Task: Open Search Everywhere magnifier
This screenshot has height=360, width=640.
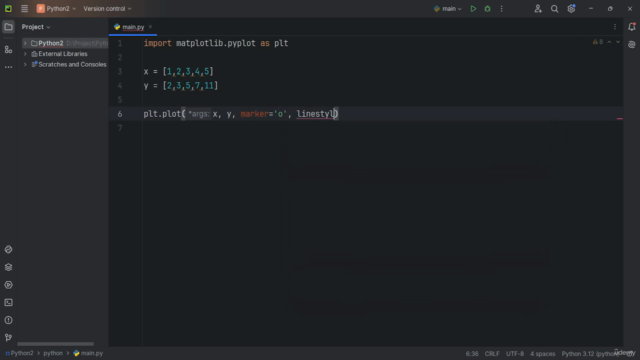Action: tap(554, 9)
